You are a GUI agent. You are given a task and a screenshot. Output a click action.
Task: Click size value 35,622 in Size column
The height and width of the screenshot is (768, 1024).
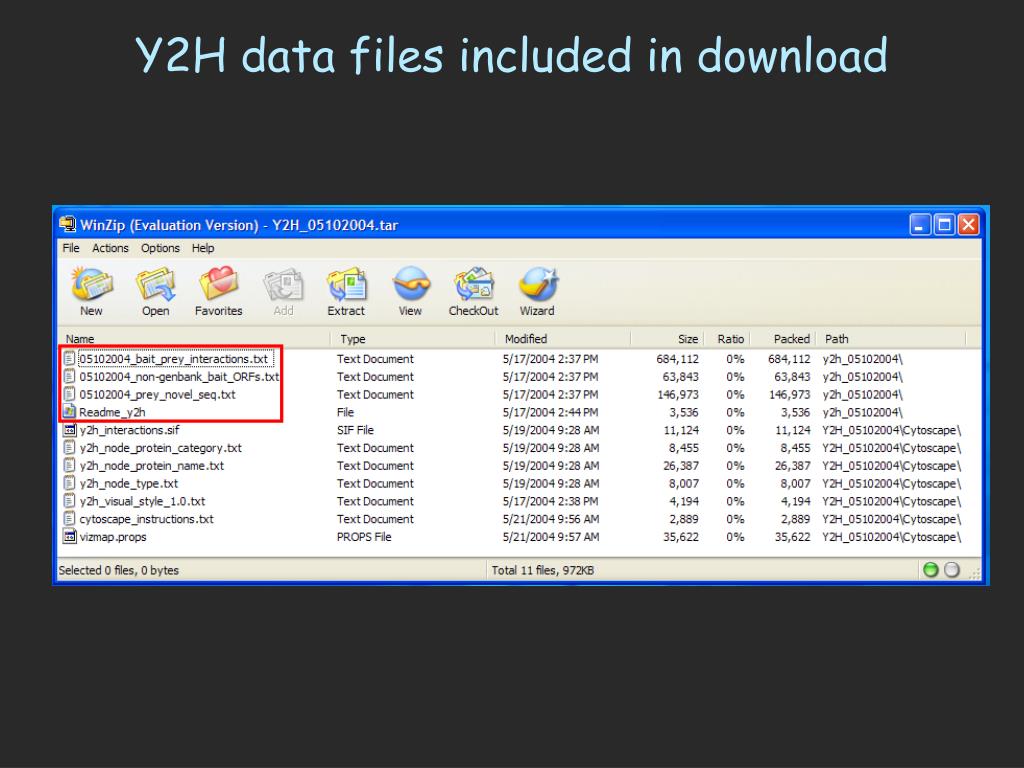680,536
